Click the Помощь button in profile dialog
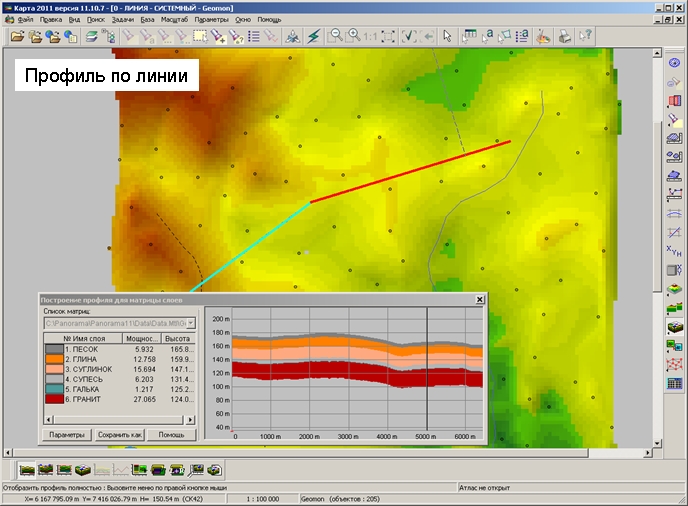 [171, 435]
